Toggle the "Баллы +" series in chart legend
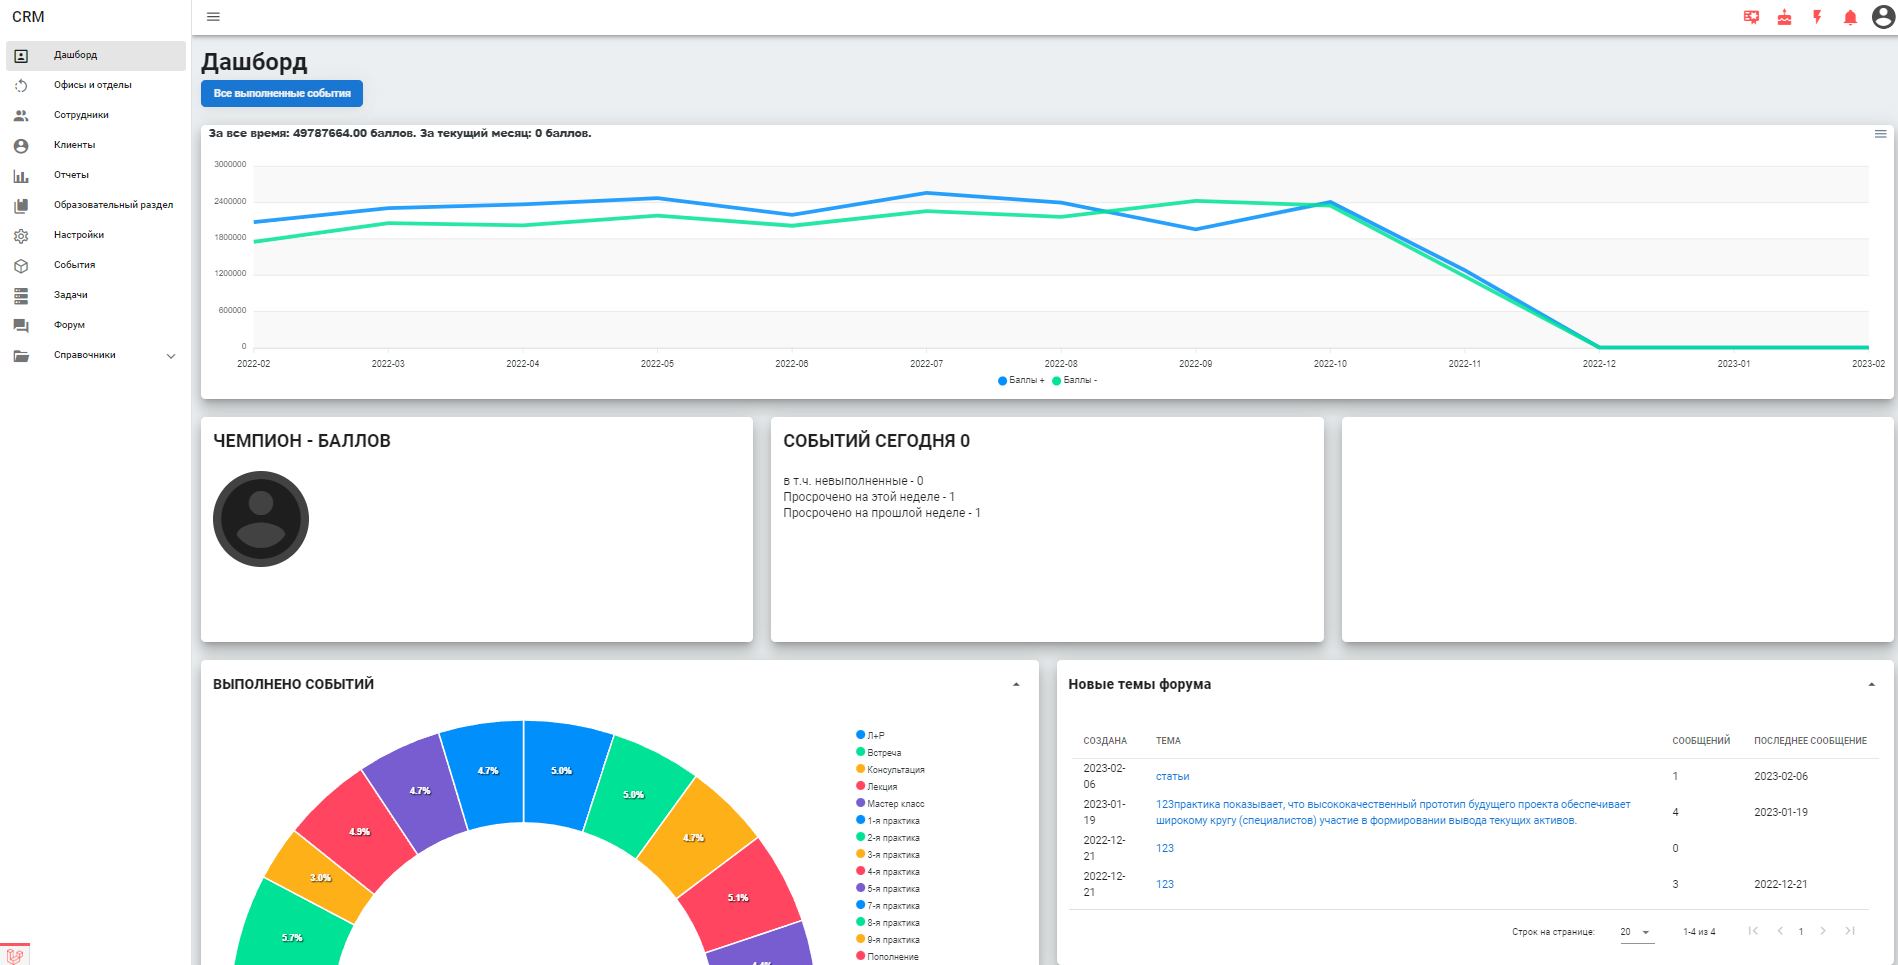This screenshot has height=965, width=1898. (x=1021, y=380)
